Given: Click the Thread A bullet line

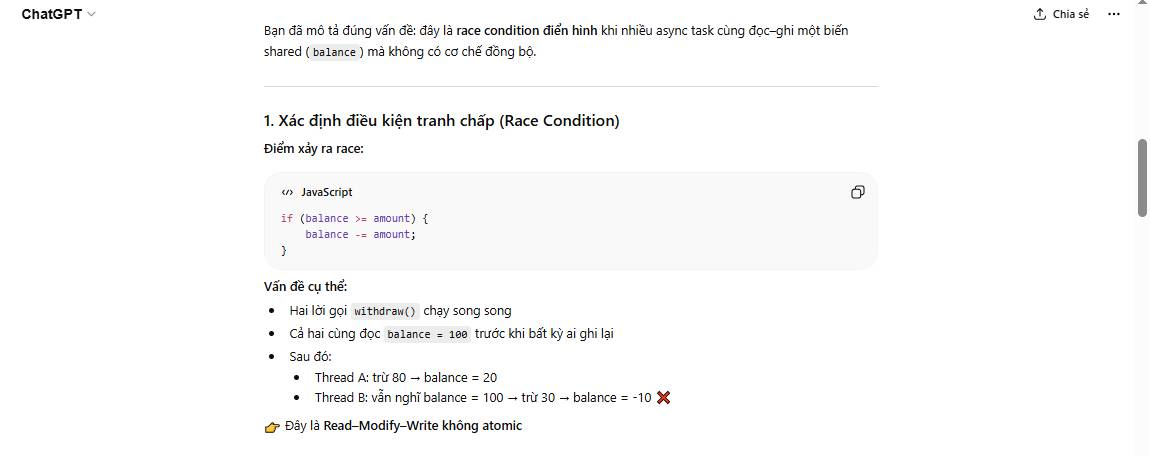Looking at the screenshot, I should coord(405,377).
